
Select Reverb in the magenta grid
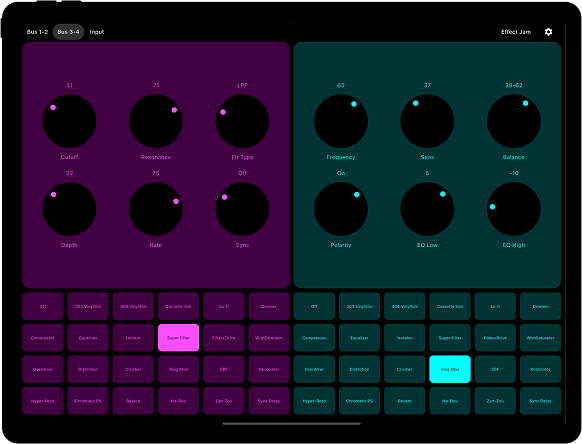[x=133, y=401]
